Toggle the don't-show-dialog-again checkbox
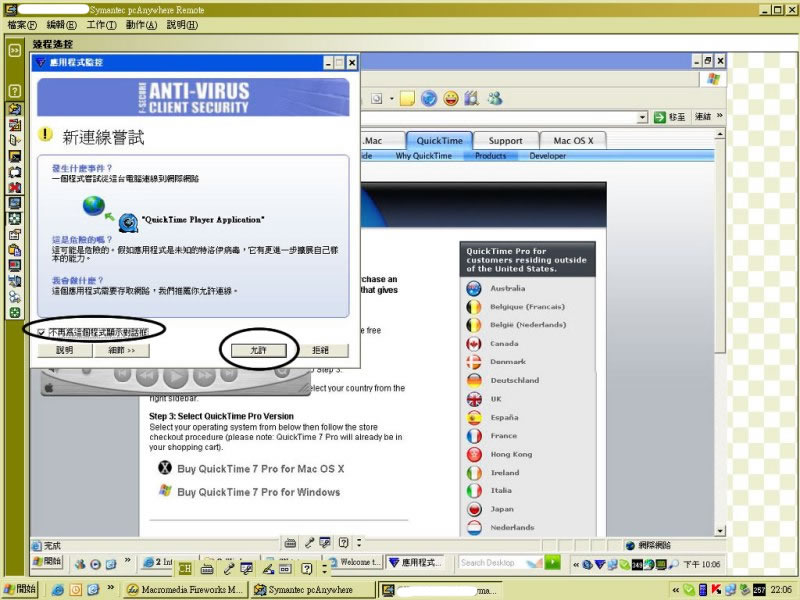800x600 pixels. pyautogui.click(x=41, y=333)
